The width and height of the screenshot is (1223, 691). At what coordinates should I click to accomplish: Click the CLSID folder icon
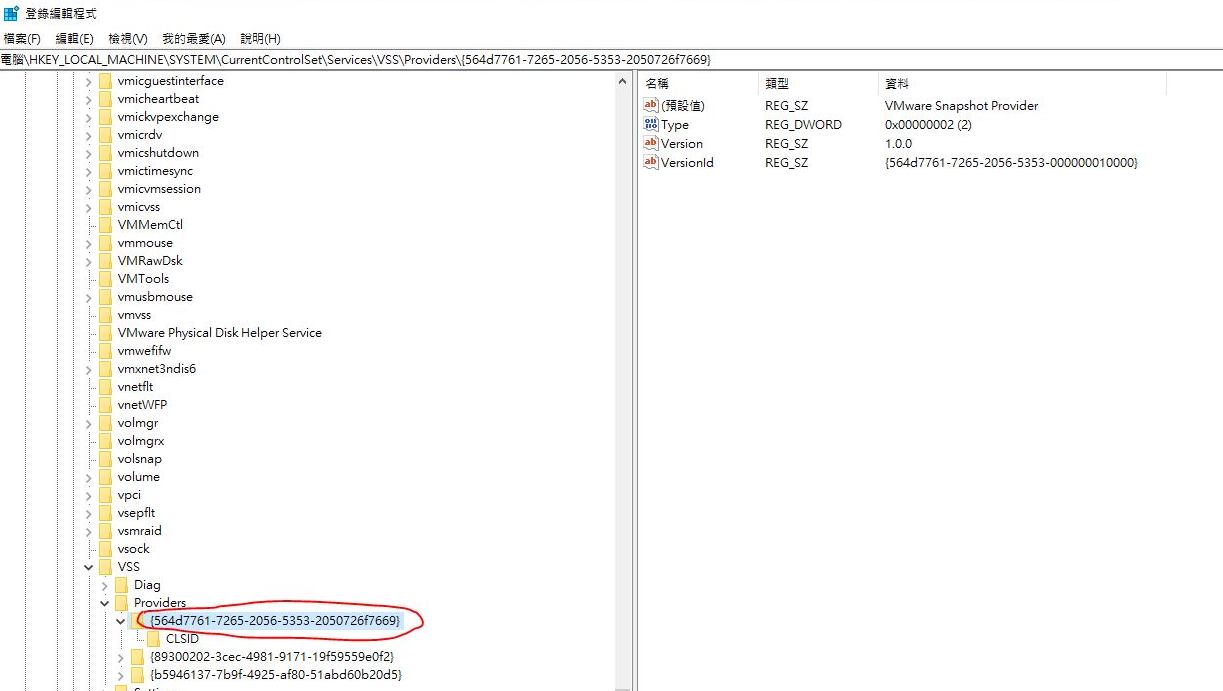[155, 638]
